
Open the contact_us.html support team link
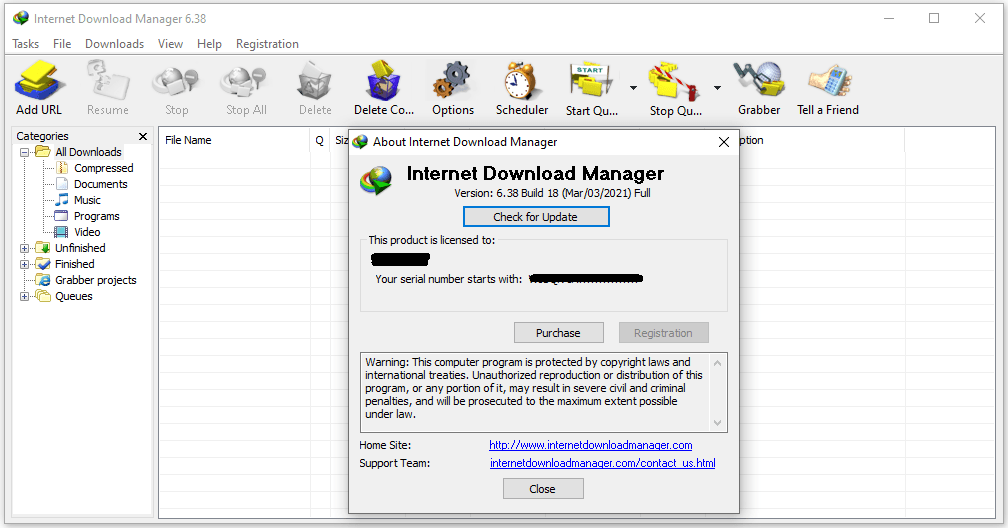[x=602, y=463]
